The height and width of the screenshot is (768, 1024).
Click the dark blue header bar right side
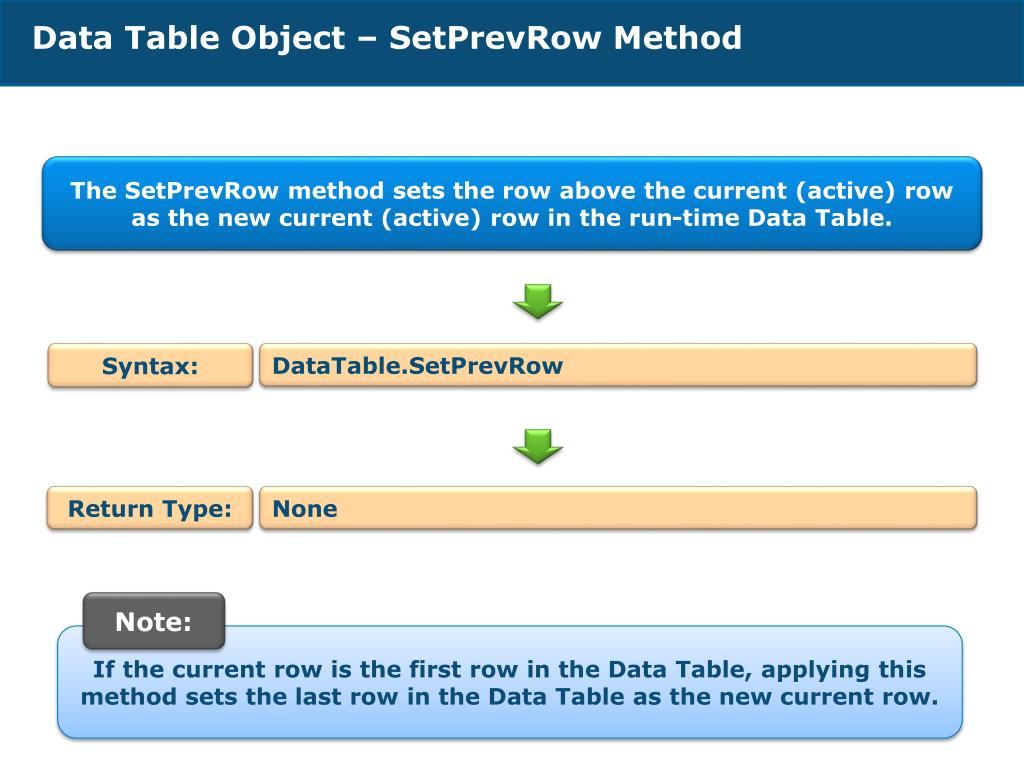(882, 42)
